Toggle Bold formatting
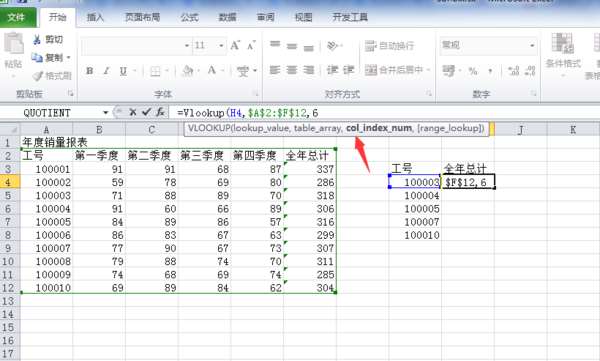This screenshot has width=600, height=361. pos(90,71)
